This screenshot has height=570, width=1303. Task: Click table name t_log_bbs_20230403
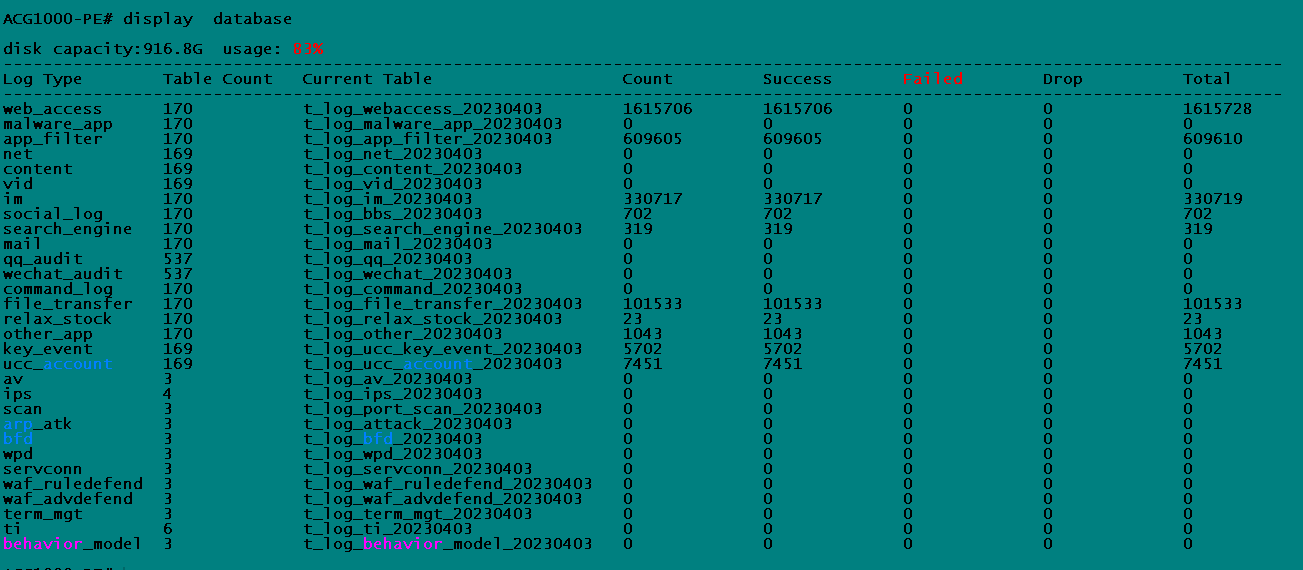tap(393, 214)
